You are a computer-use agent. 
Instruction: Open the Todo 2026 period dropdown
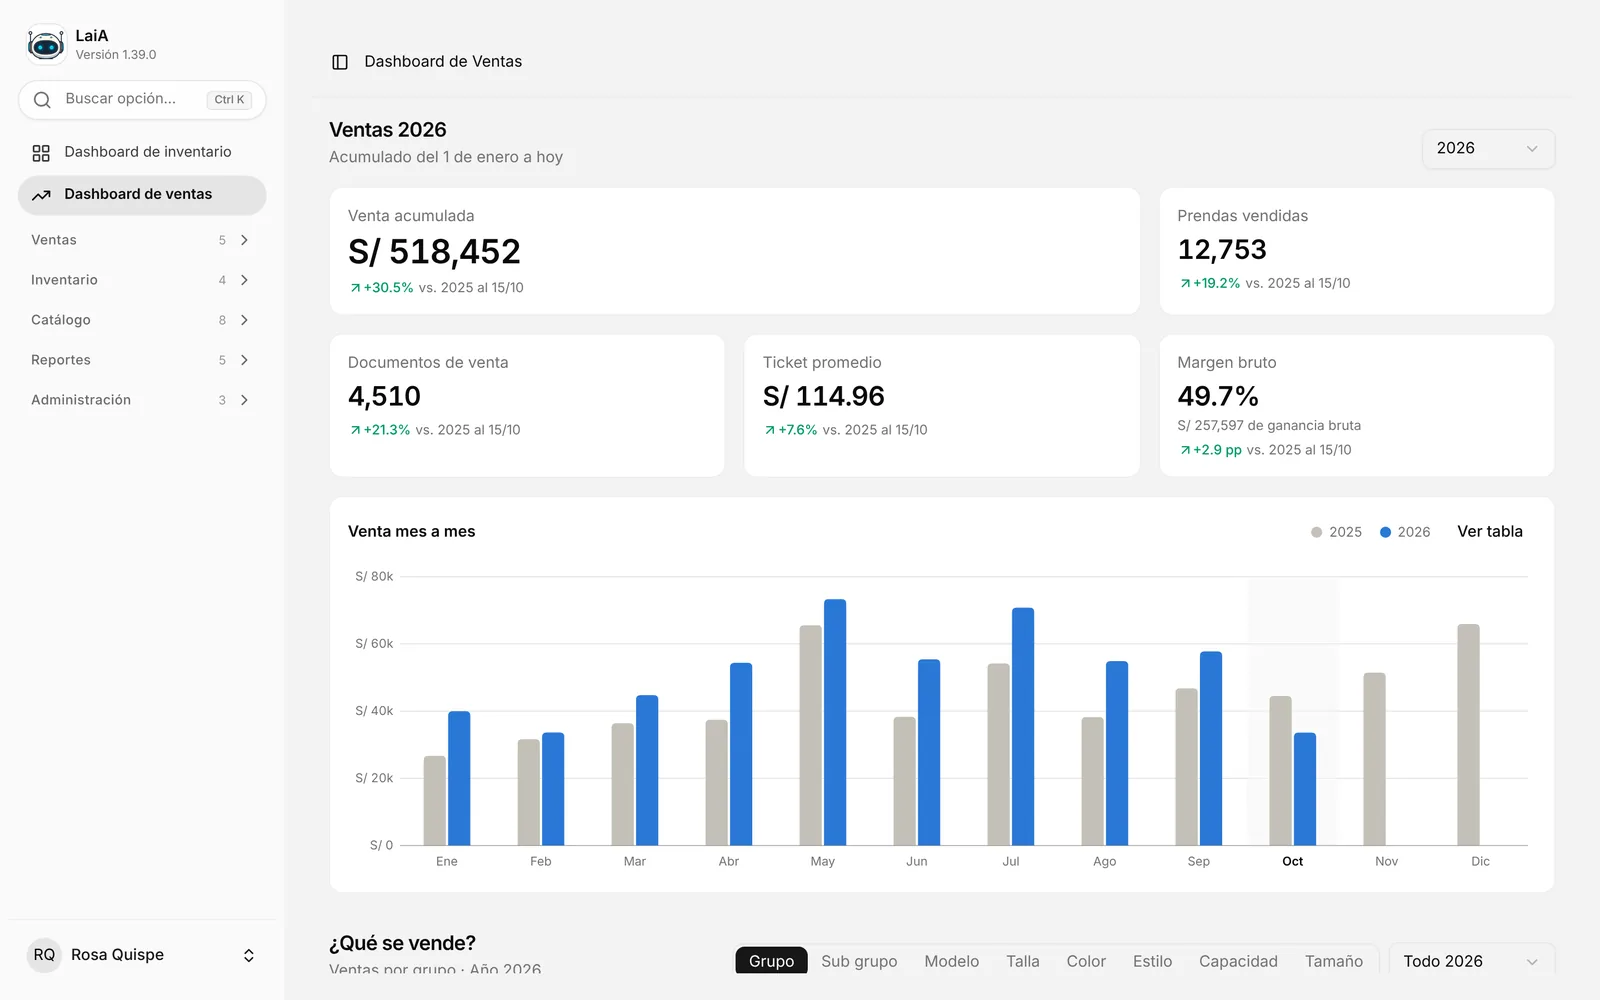click(x=1472, y=961)
